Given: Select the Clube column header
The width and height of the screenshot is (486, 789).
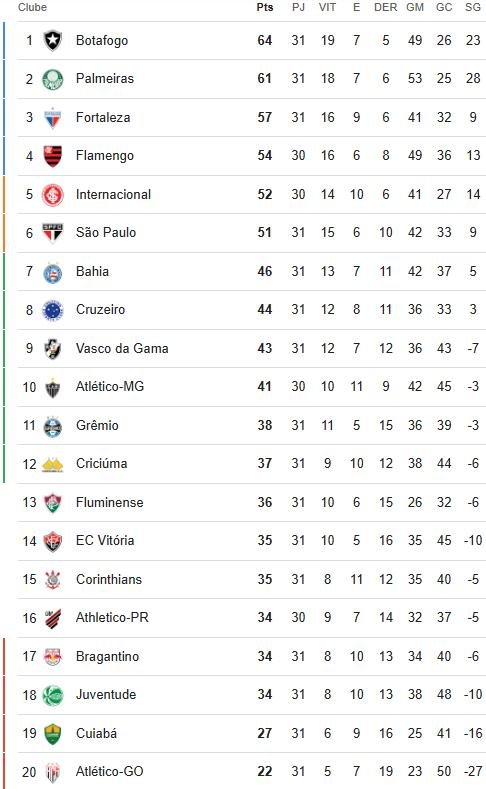Looking at the screenshot, I should (32, 8).
